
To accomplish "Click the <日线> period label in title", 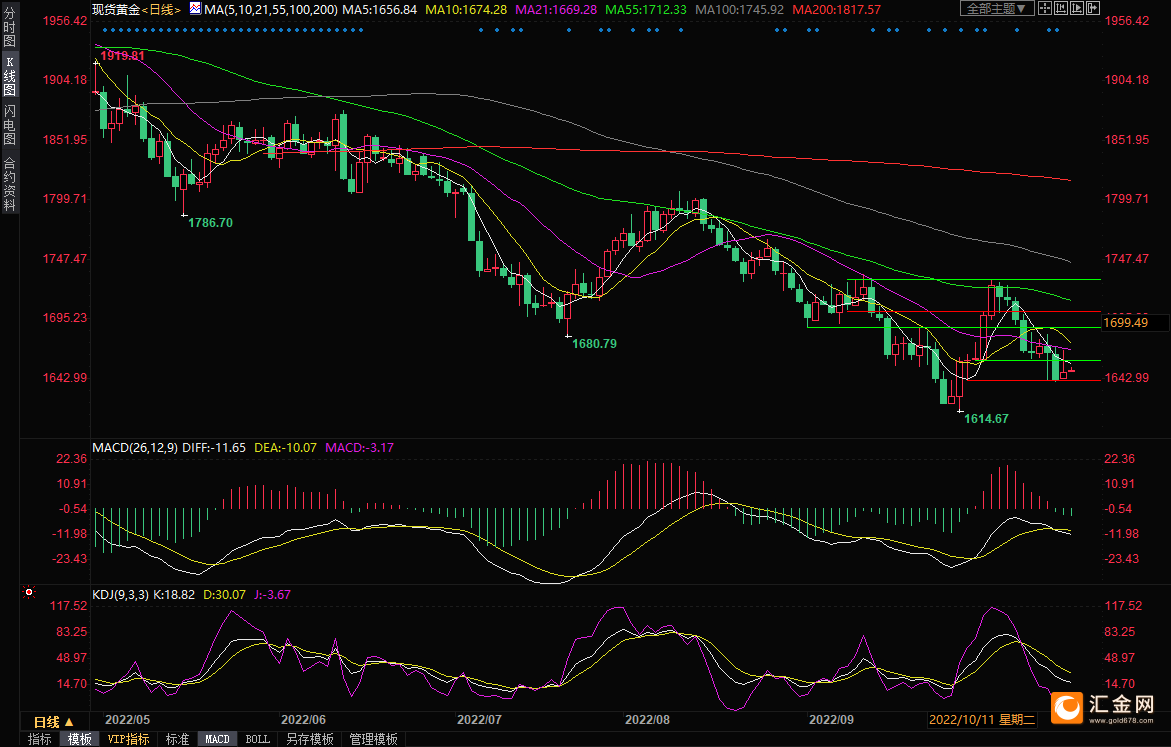I will (160, 9).
